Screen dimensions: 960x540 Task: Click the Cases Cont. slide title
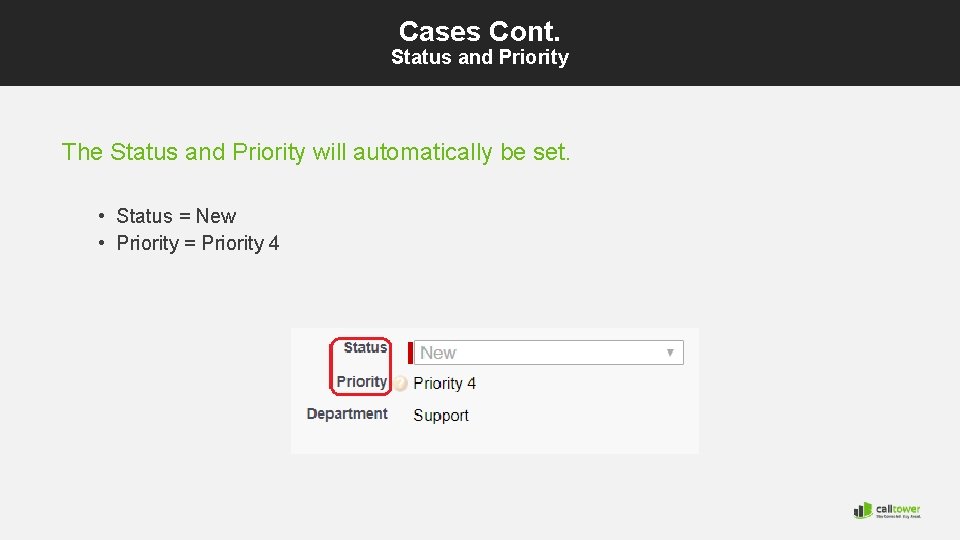tap(479, 31)
